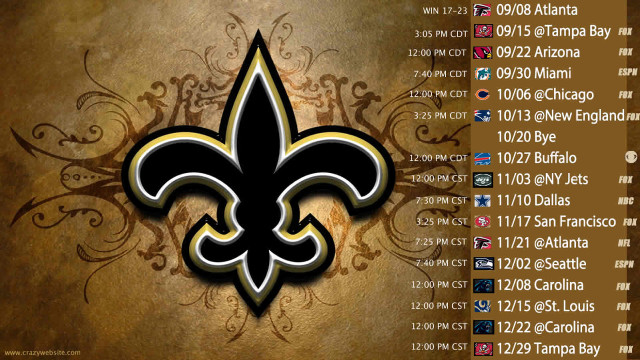Click the '7:40 PM CST' Seattle kickoff time
Viewport: 640px width, 360px height.
(x=441, y=263)
